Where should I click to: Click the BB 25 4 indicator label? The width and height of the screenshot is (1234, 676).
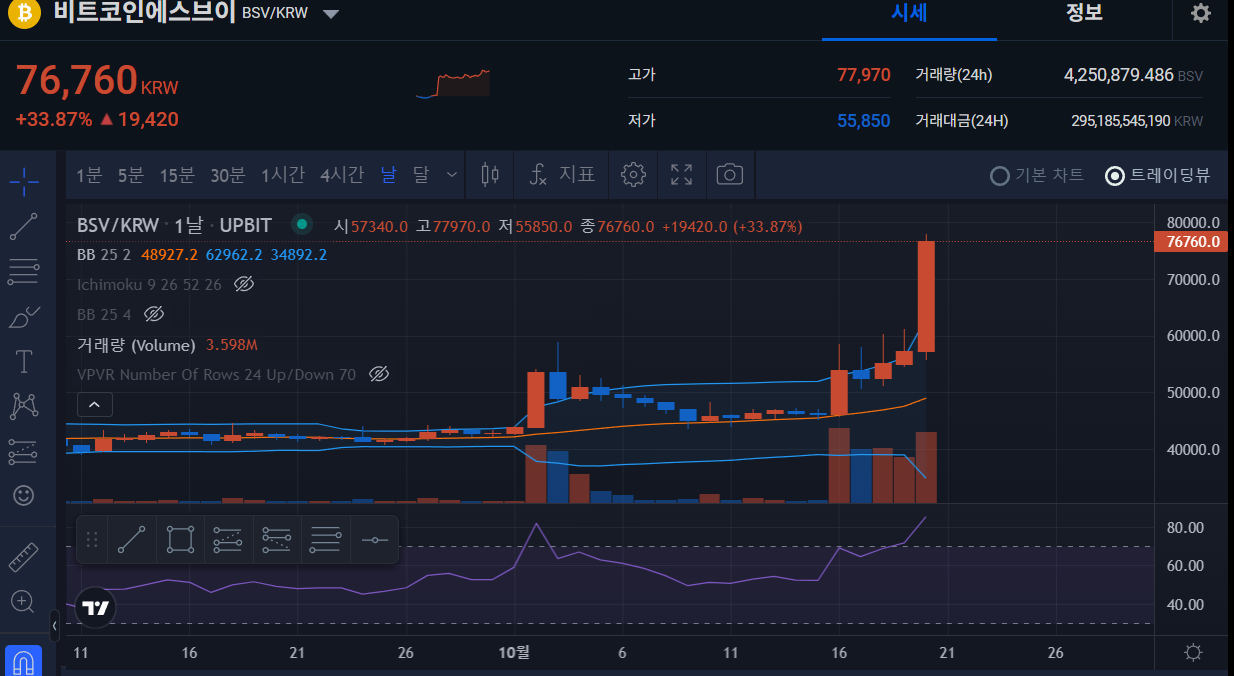(104, 314)
